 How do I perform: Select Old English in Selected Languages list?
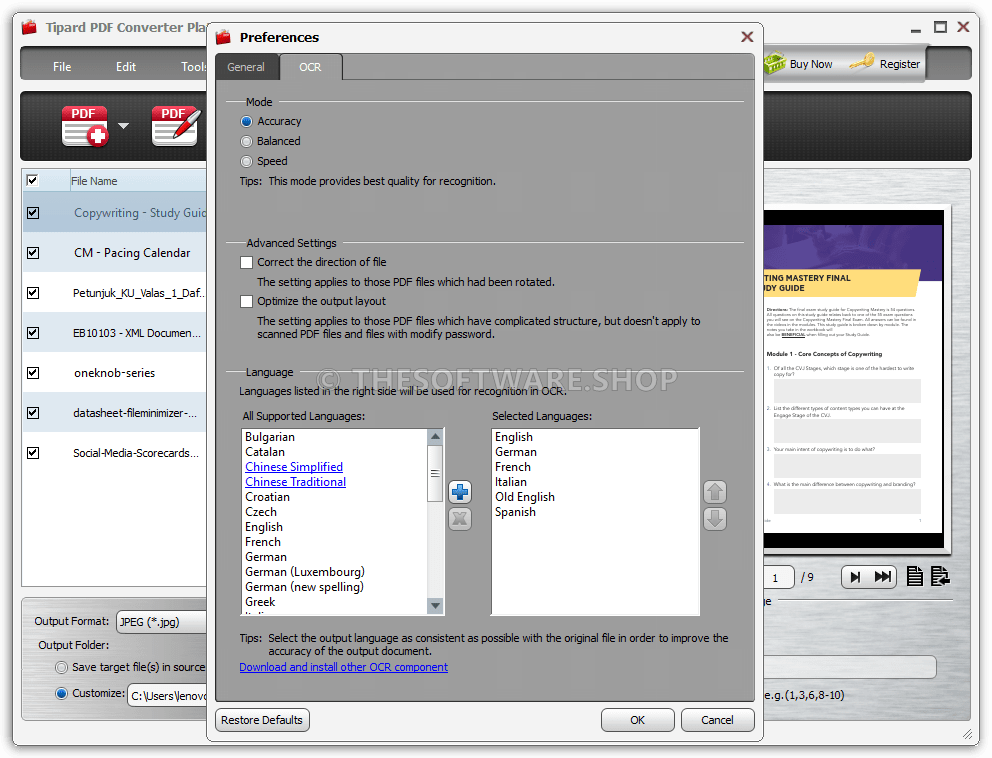coord(524,496)
